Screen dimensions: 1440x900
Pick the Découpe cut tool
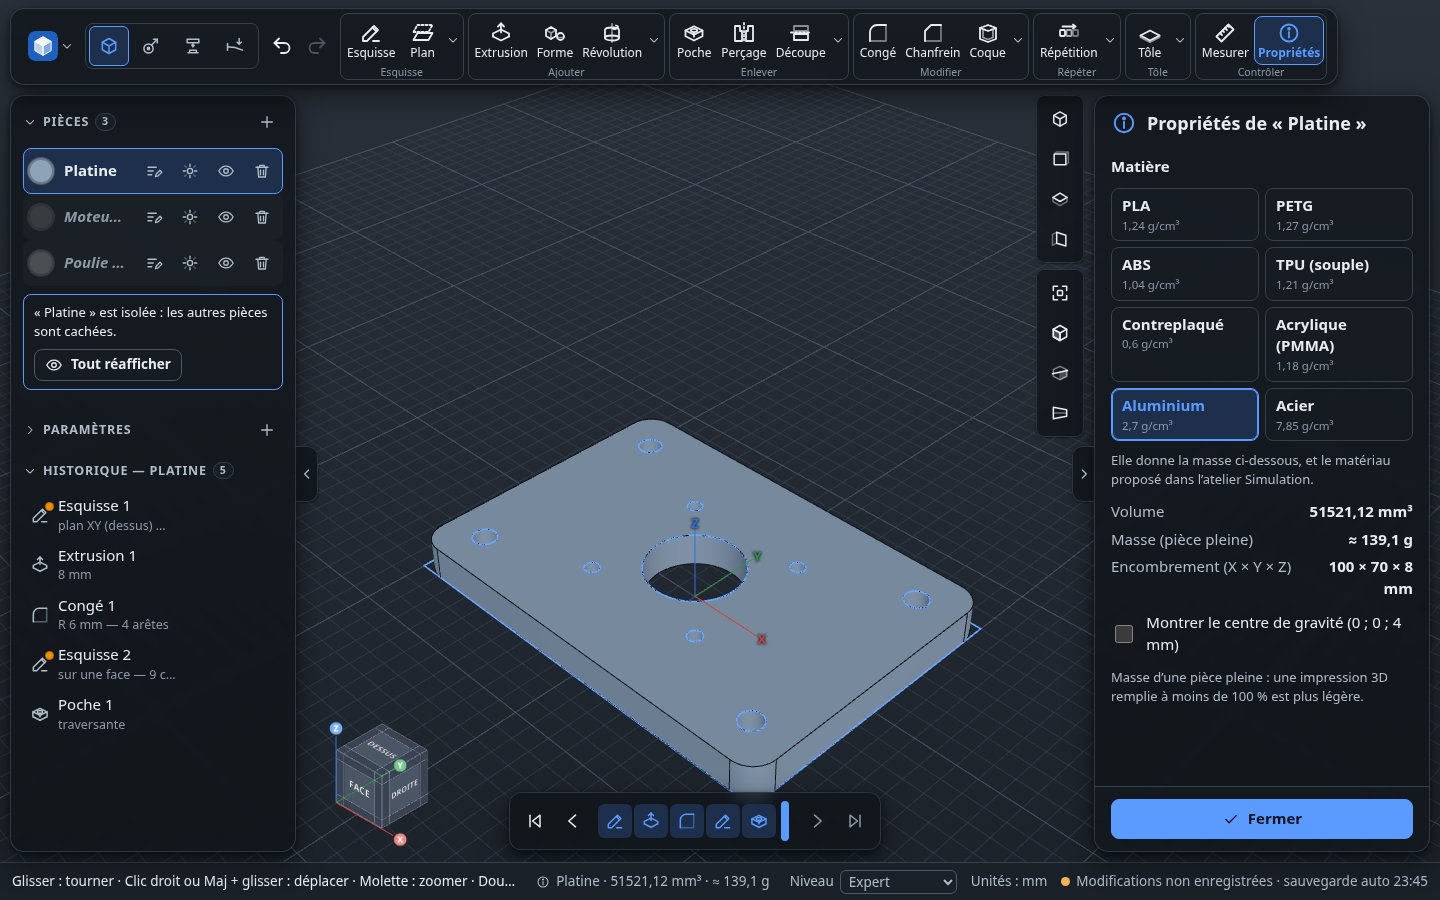coord(800,41)
